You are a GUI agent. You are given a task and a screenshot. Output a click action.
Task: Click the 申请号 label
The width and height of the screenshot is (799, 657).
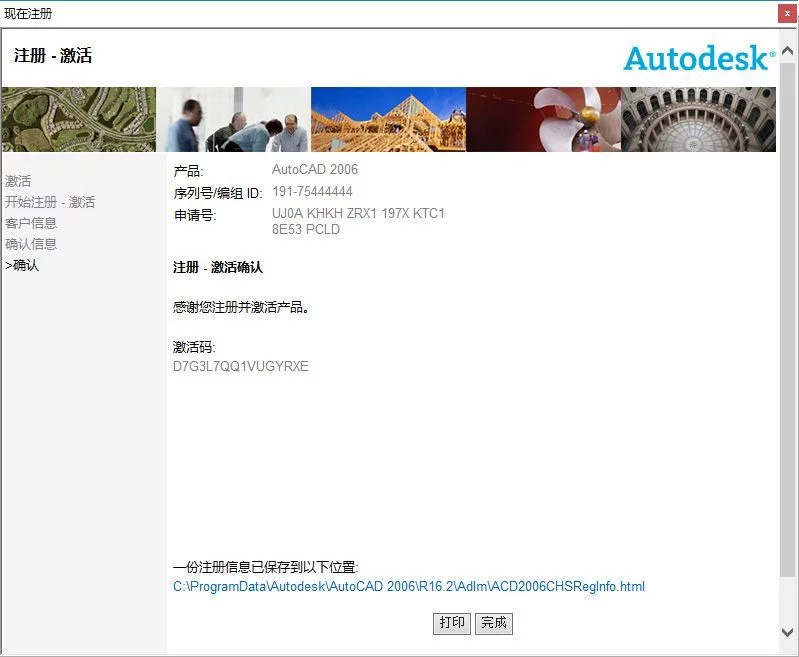coord(195,215)
